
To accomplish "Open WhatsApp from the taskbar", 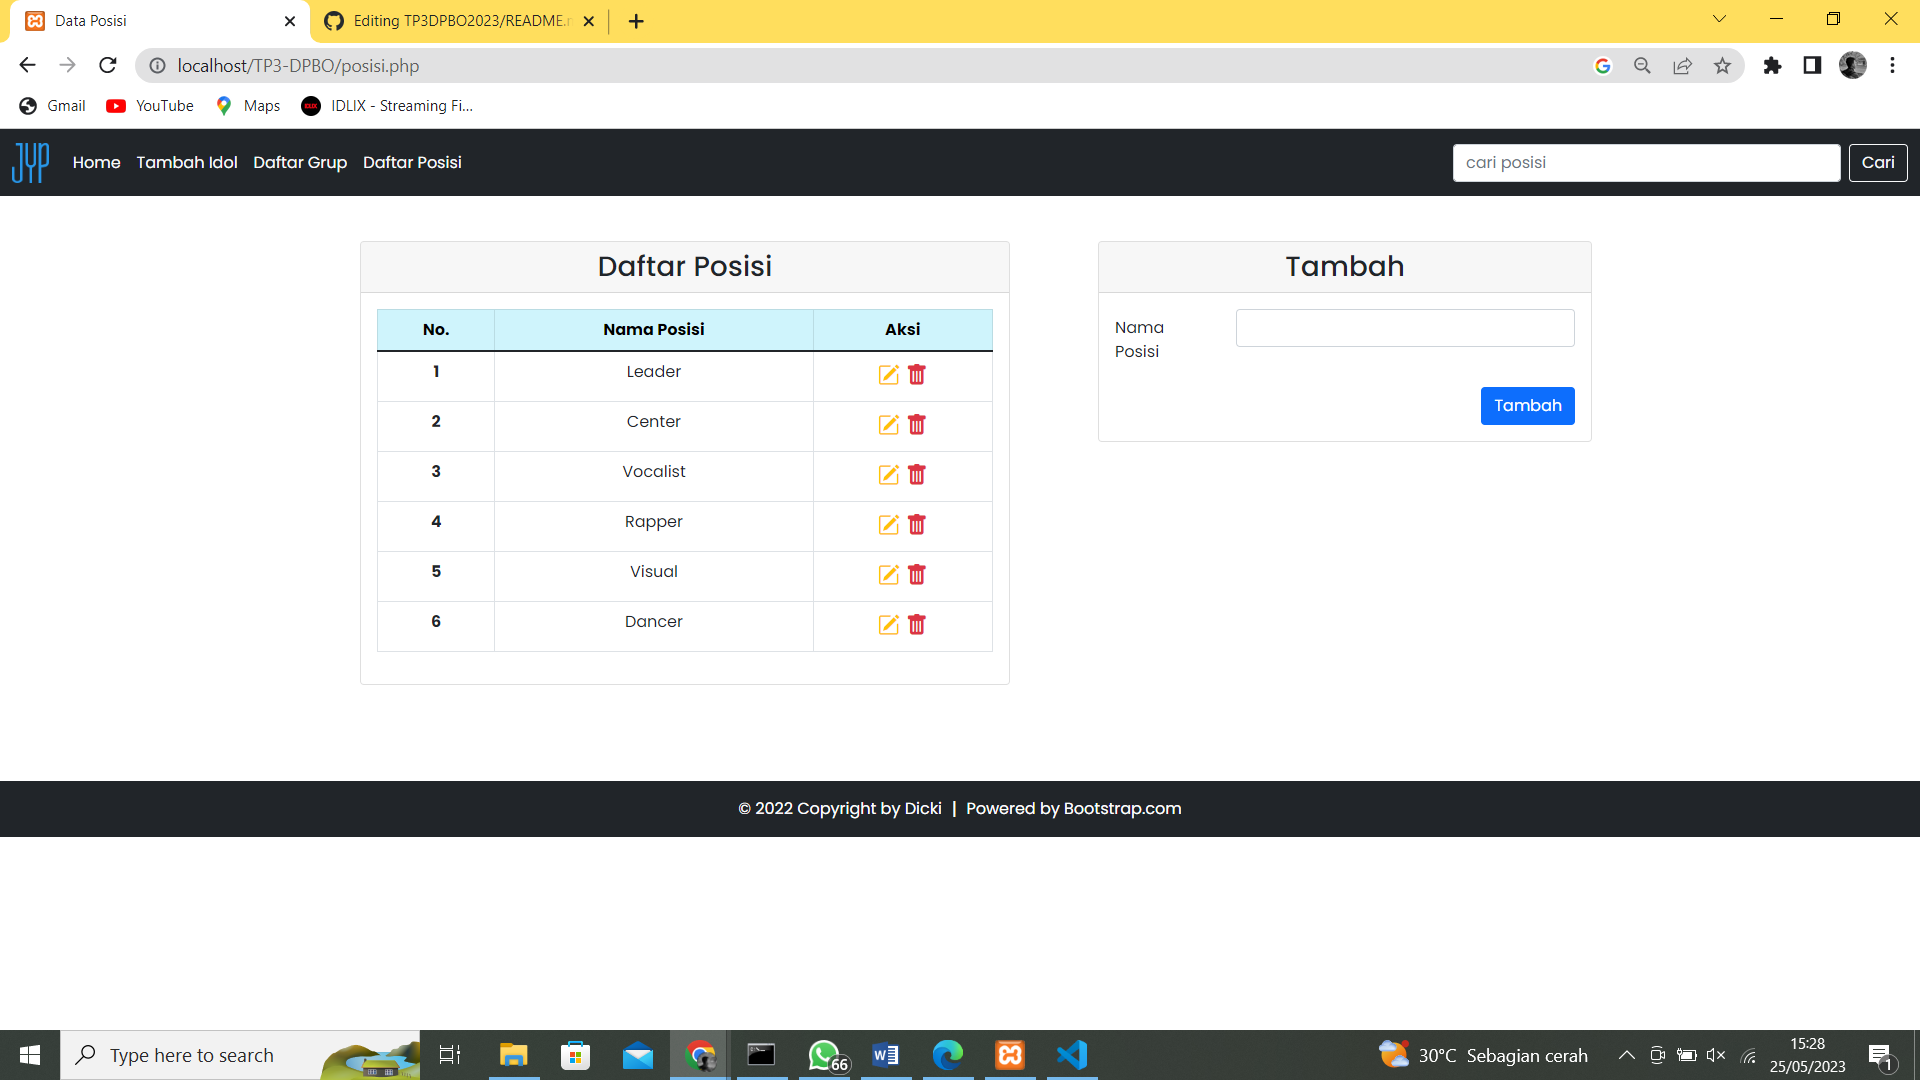I will click(x=823, y=1054).
